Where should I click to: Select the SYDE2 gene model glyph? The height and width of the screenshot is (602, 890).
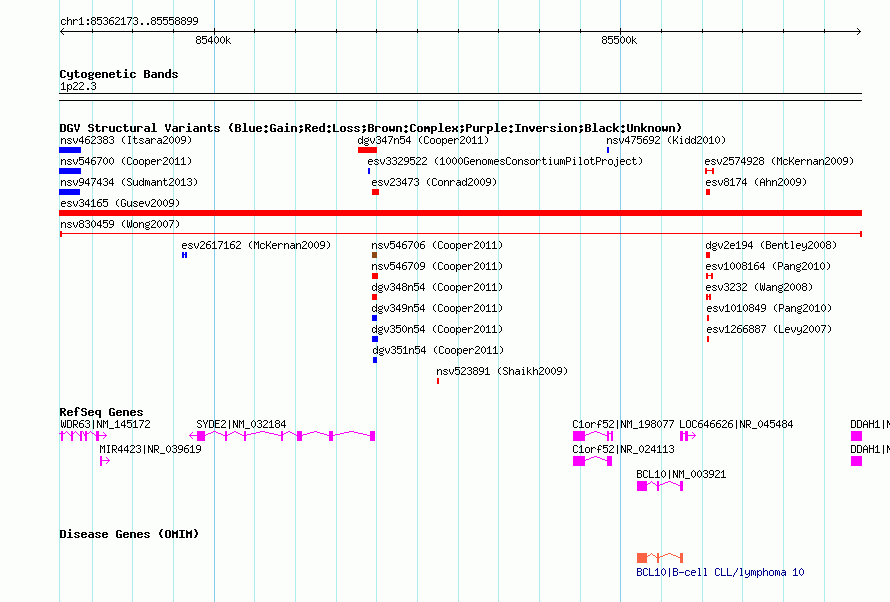pyautogui.click(x=282, y=436)
